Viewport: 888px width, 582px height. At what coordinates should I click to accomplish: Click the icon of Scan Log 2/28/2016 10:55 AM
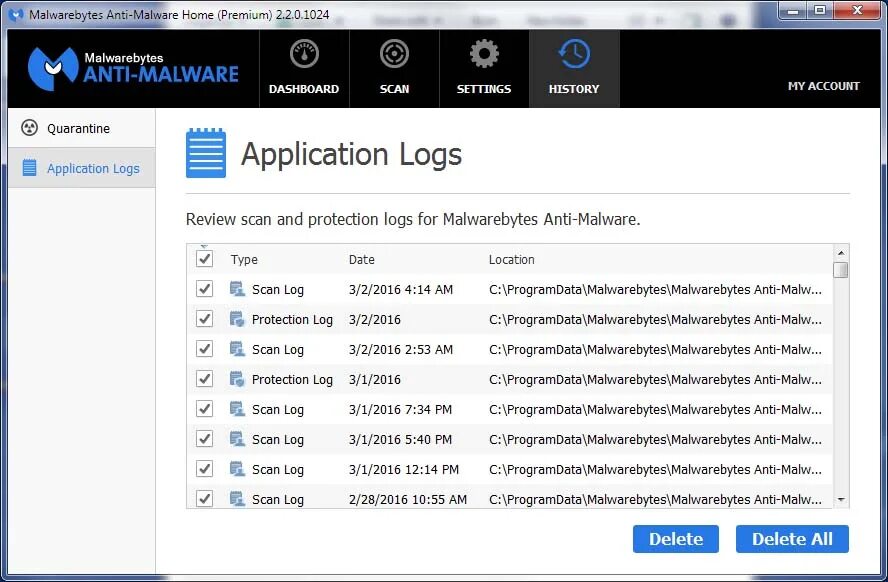point(237,499)
